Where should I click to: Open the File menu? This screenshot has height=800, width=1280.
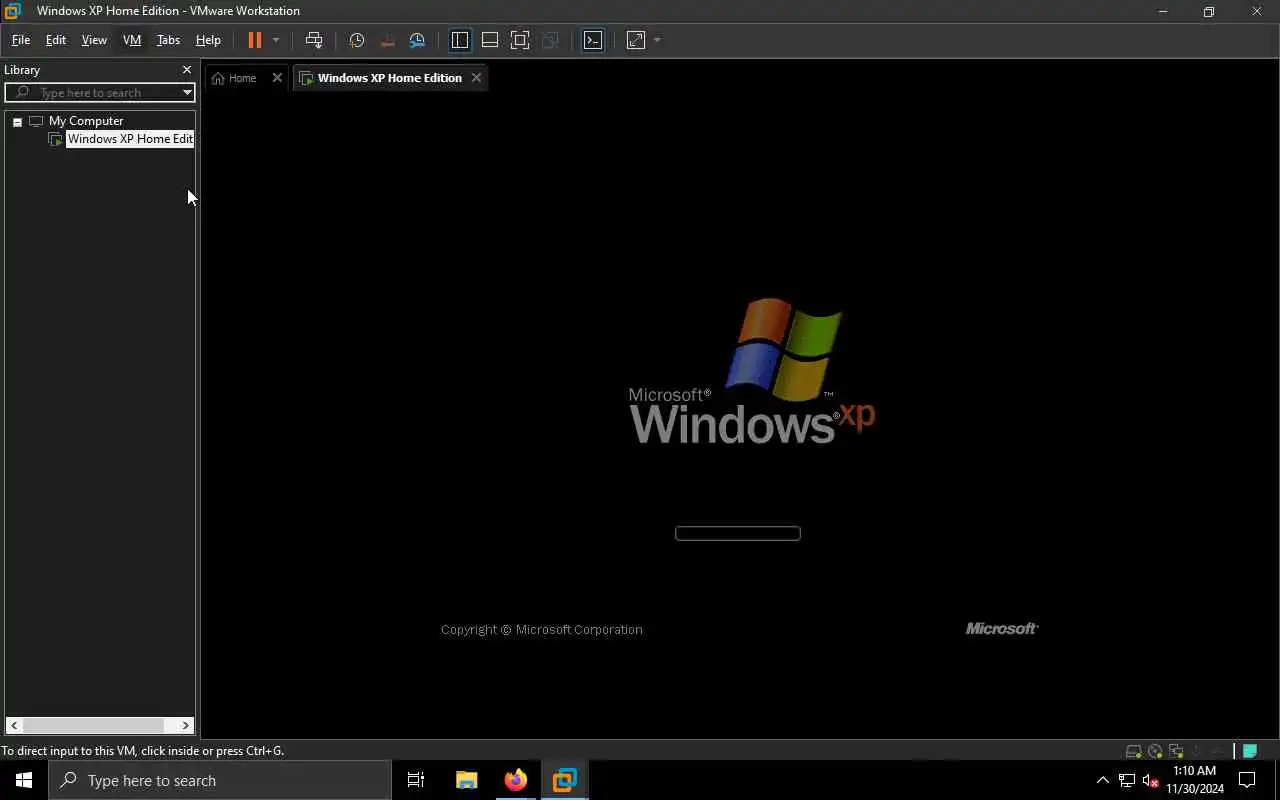[x=21, y=40]
